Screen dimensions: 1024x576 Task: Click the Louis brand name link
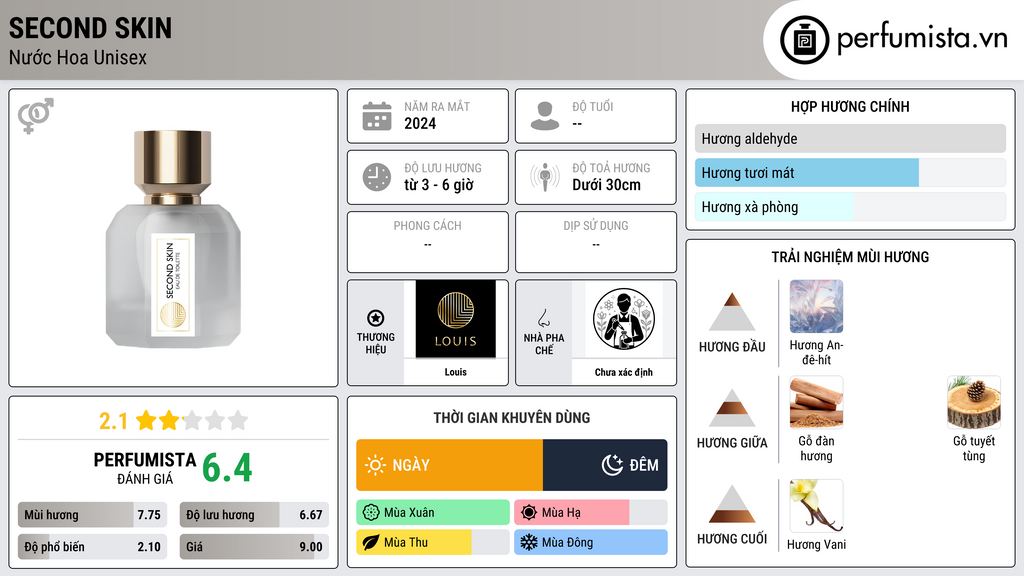[456, 372]
